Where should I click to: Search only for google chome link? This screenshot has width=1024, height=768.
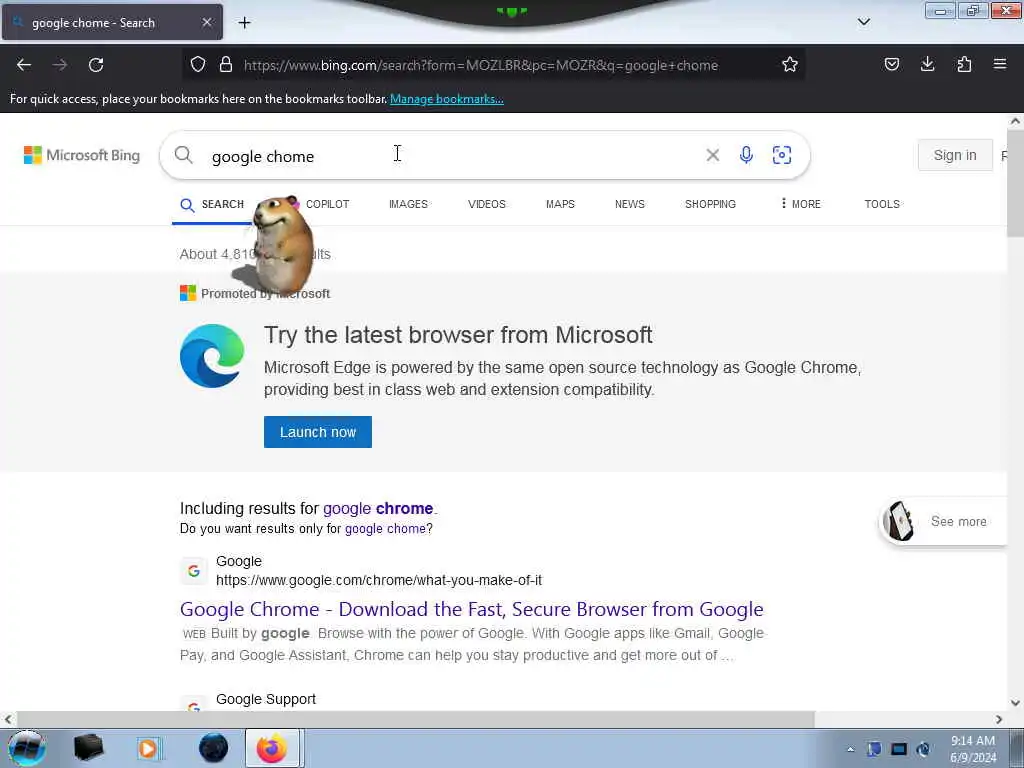pos(385,528)
